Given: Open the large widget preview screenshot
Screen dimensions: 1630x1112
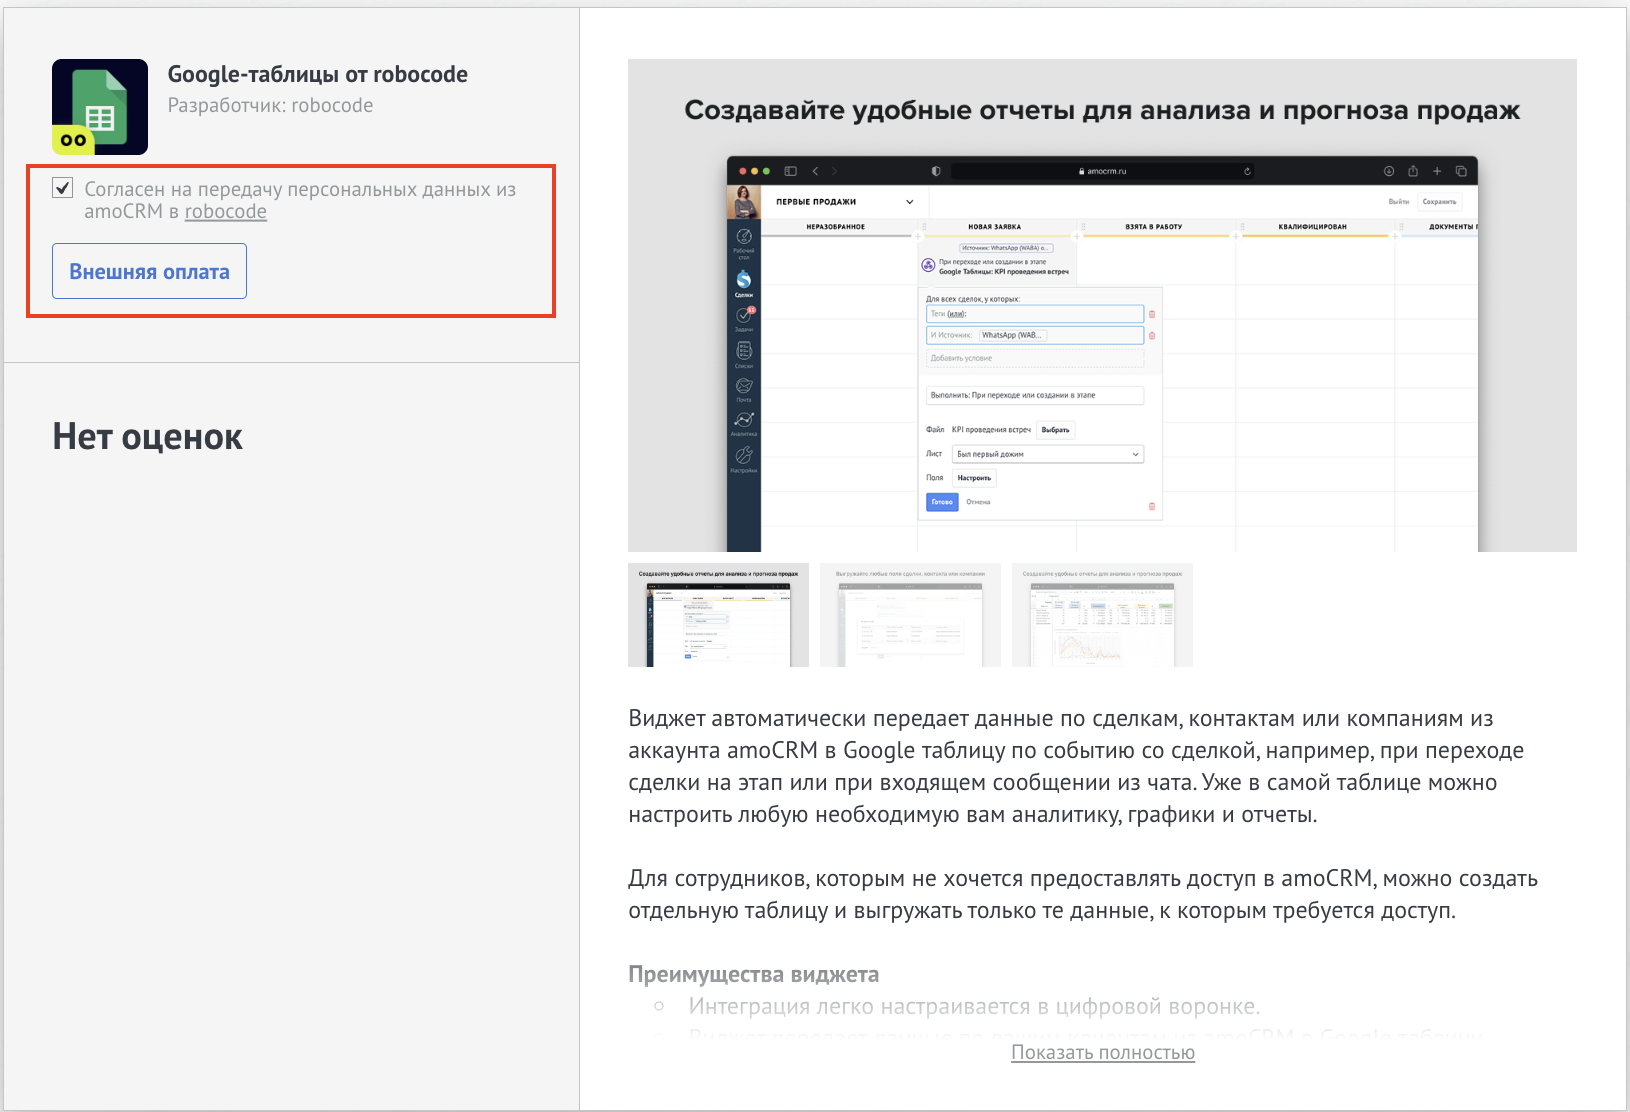Looking at the screenshot, I should (x=1102, y=305).
